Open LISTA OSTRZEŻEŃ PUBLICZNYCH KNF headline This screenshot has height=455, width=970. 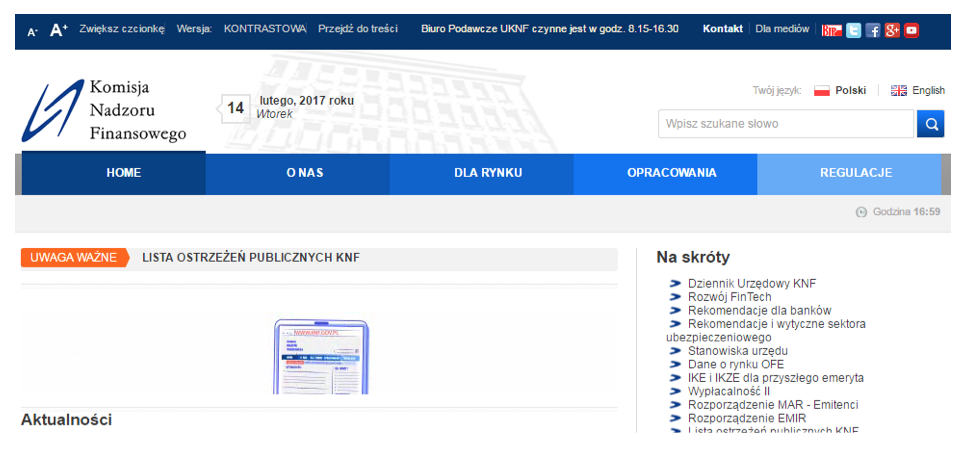(251, 258)
